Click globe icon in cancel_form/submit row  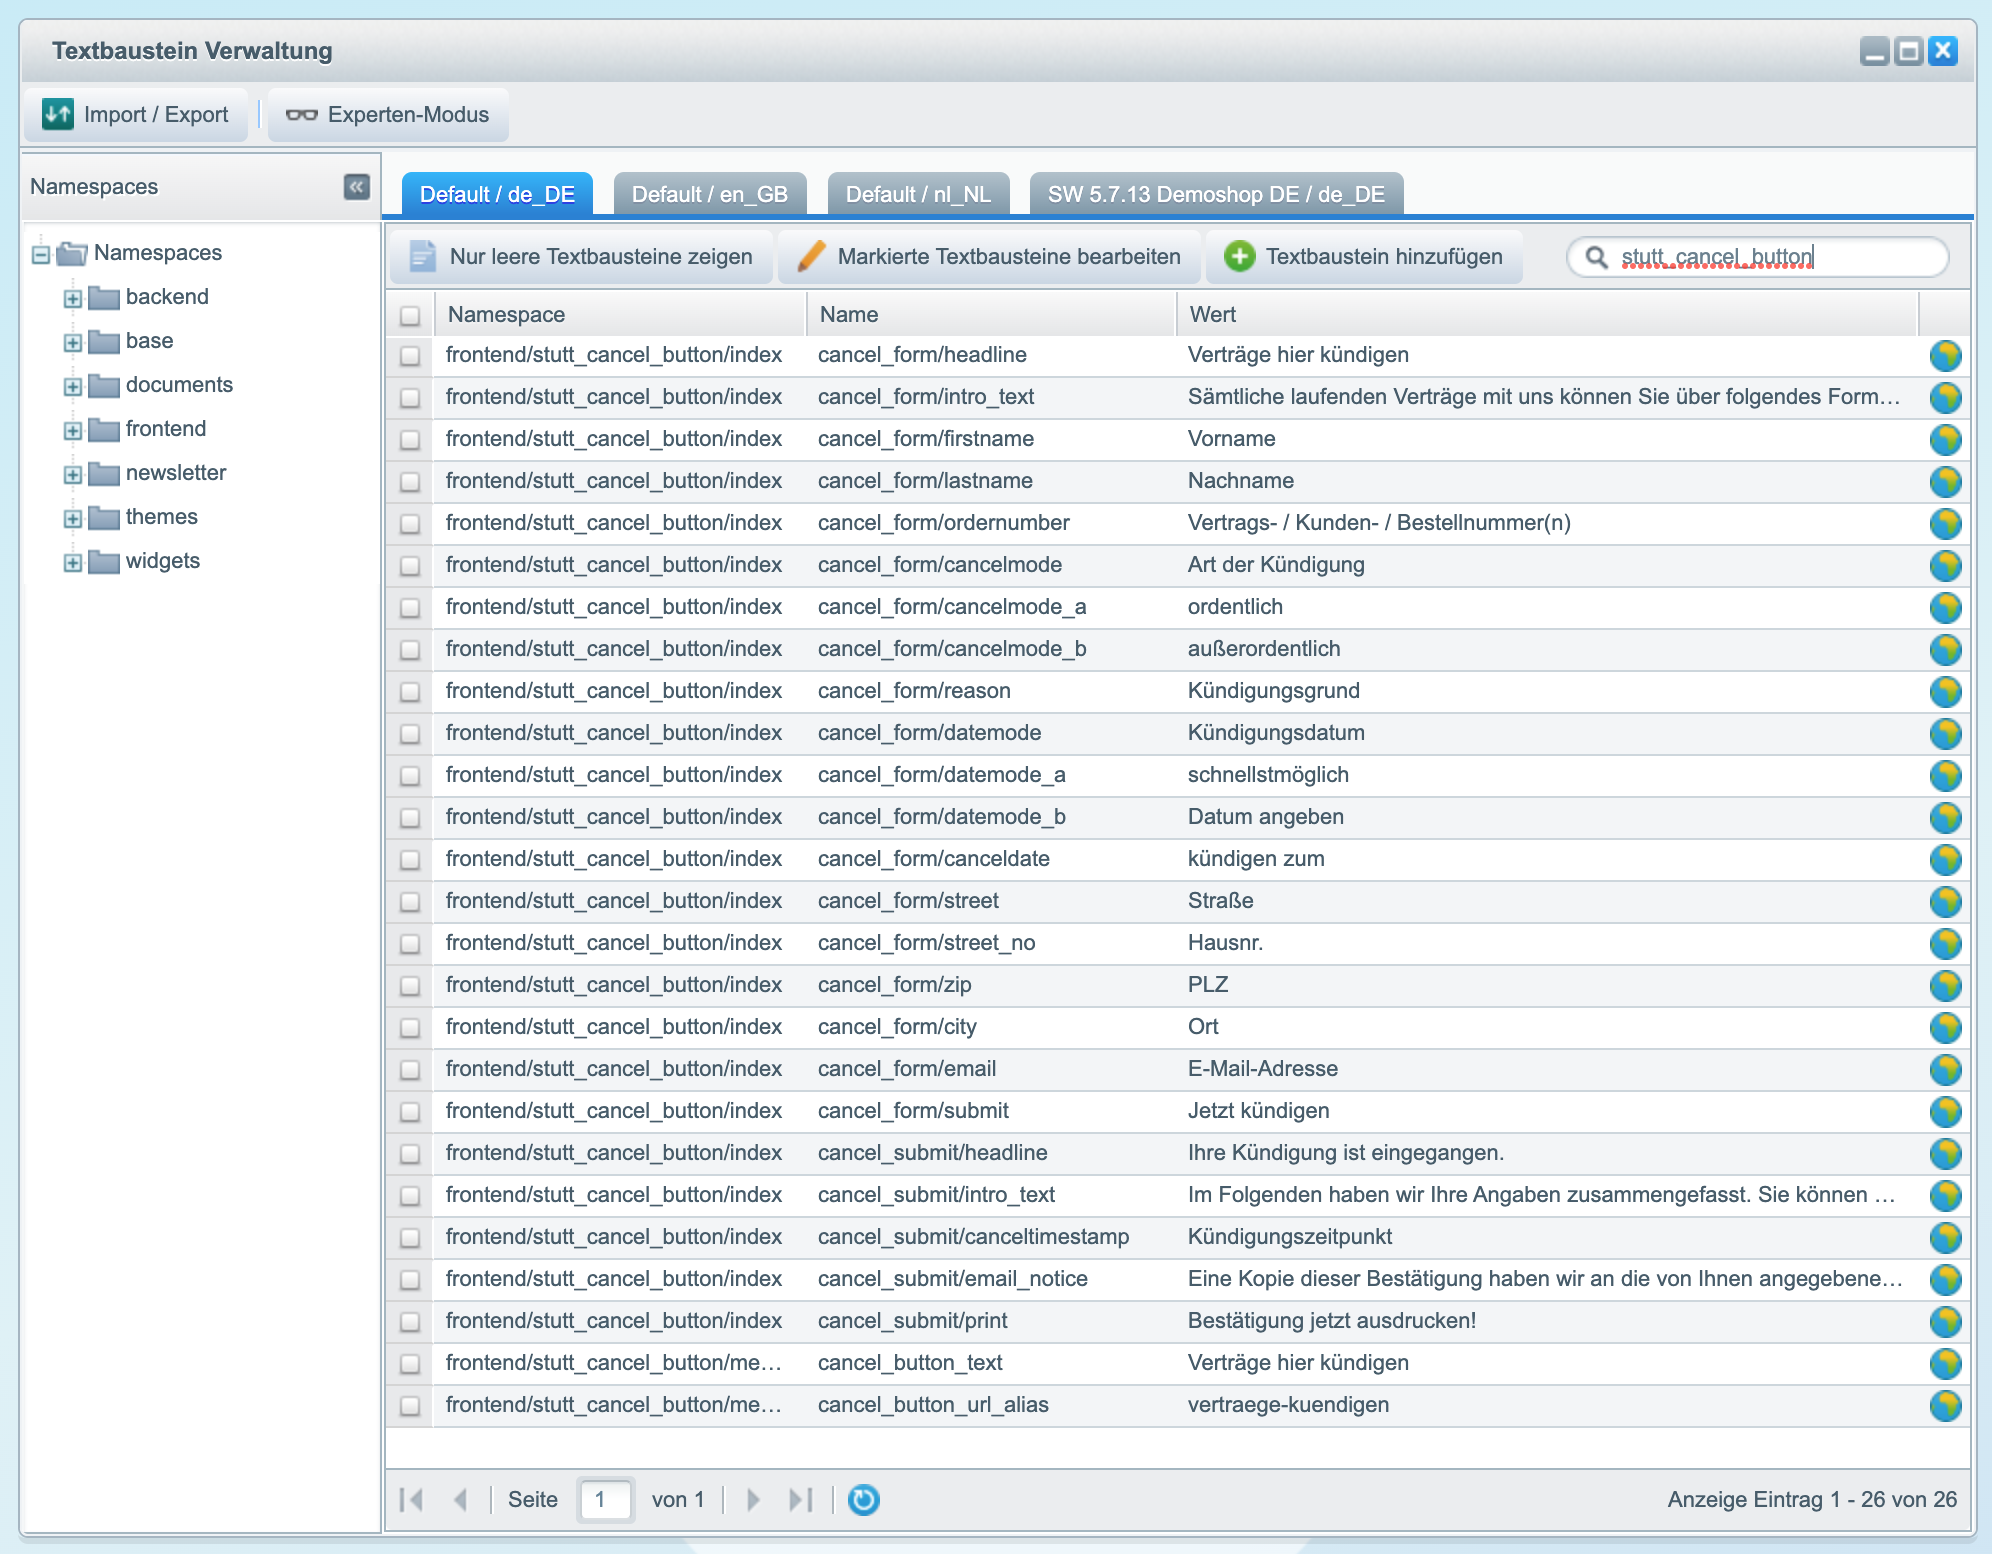point(1945,1111)
